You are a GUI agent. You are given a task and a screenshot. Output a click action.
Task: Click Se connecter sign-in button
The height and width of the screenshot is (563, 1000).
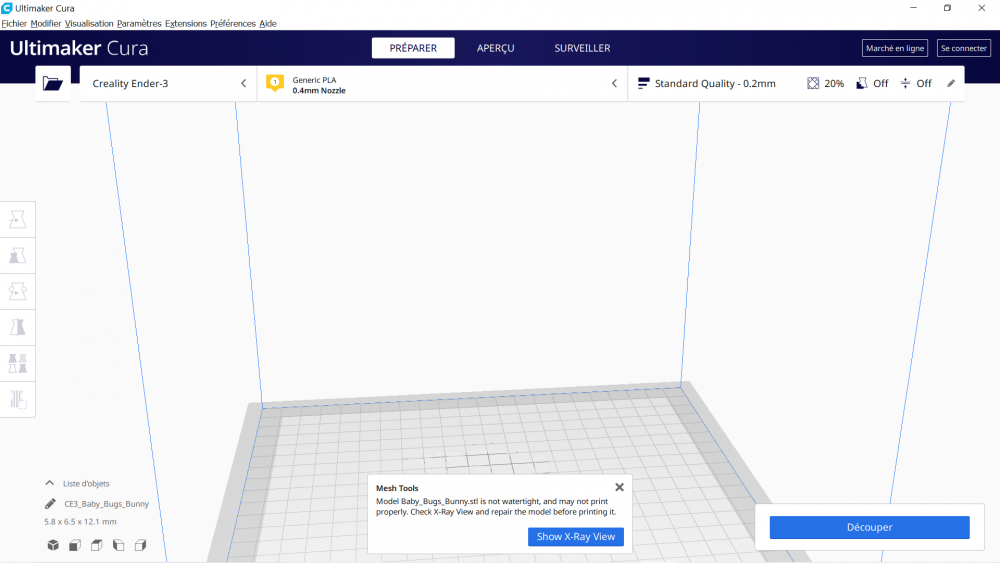(x=964, y=48)
